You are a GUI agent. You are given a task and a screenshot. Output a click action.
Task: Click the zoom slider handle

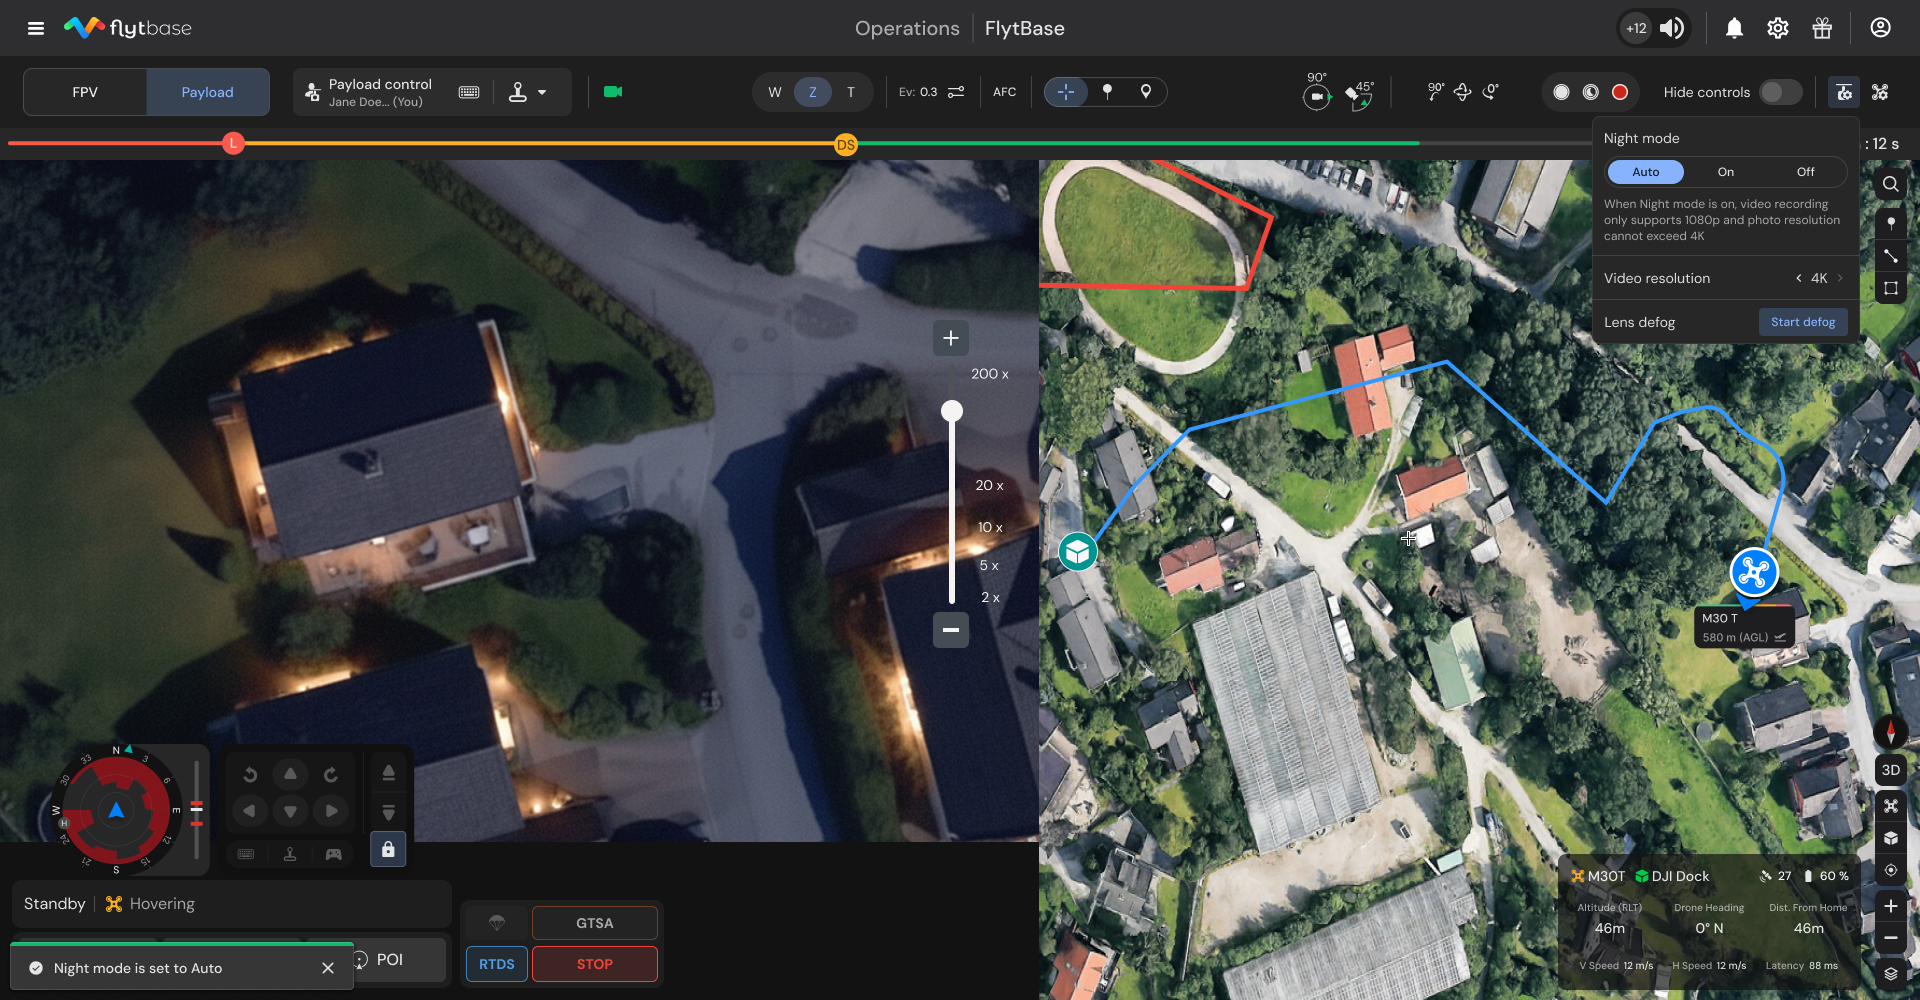pyautogui.click(x=952, y=411)
